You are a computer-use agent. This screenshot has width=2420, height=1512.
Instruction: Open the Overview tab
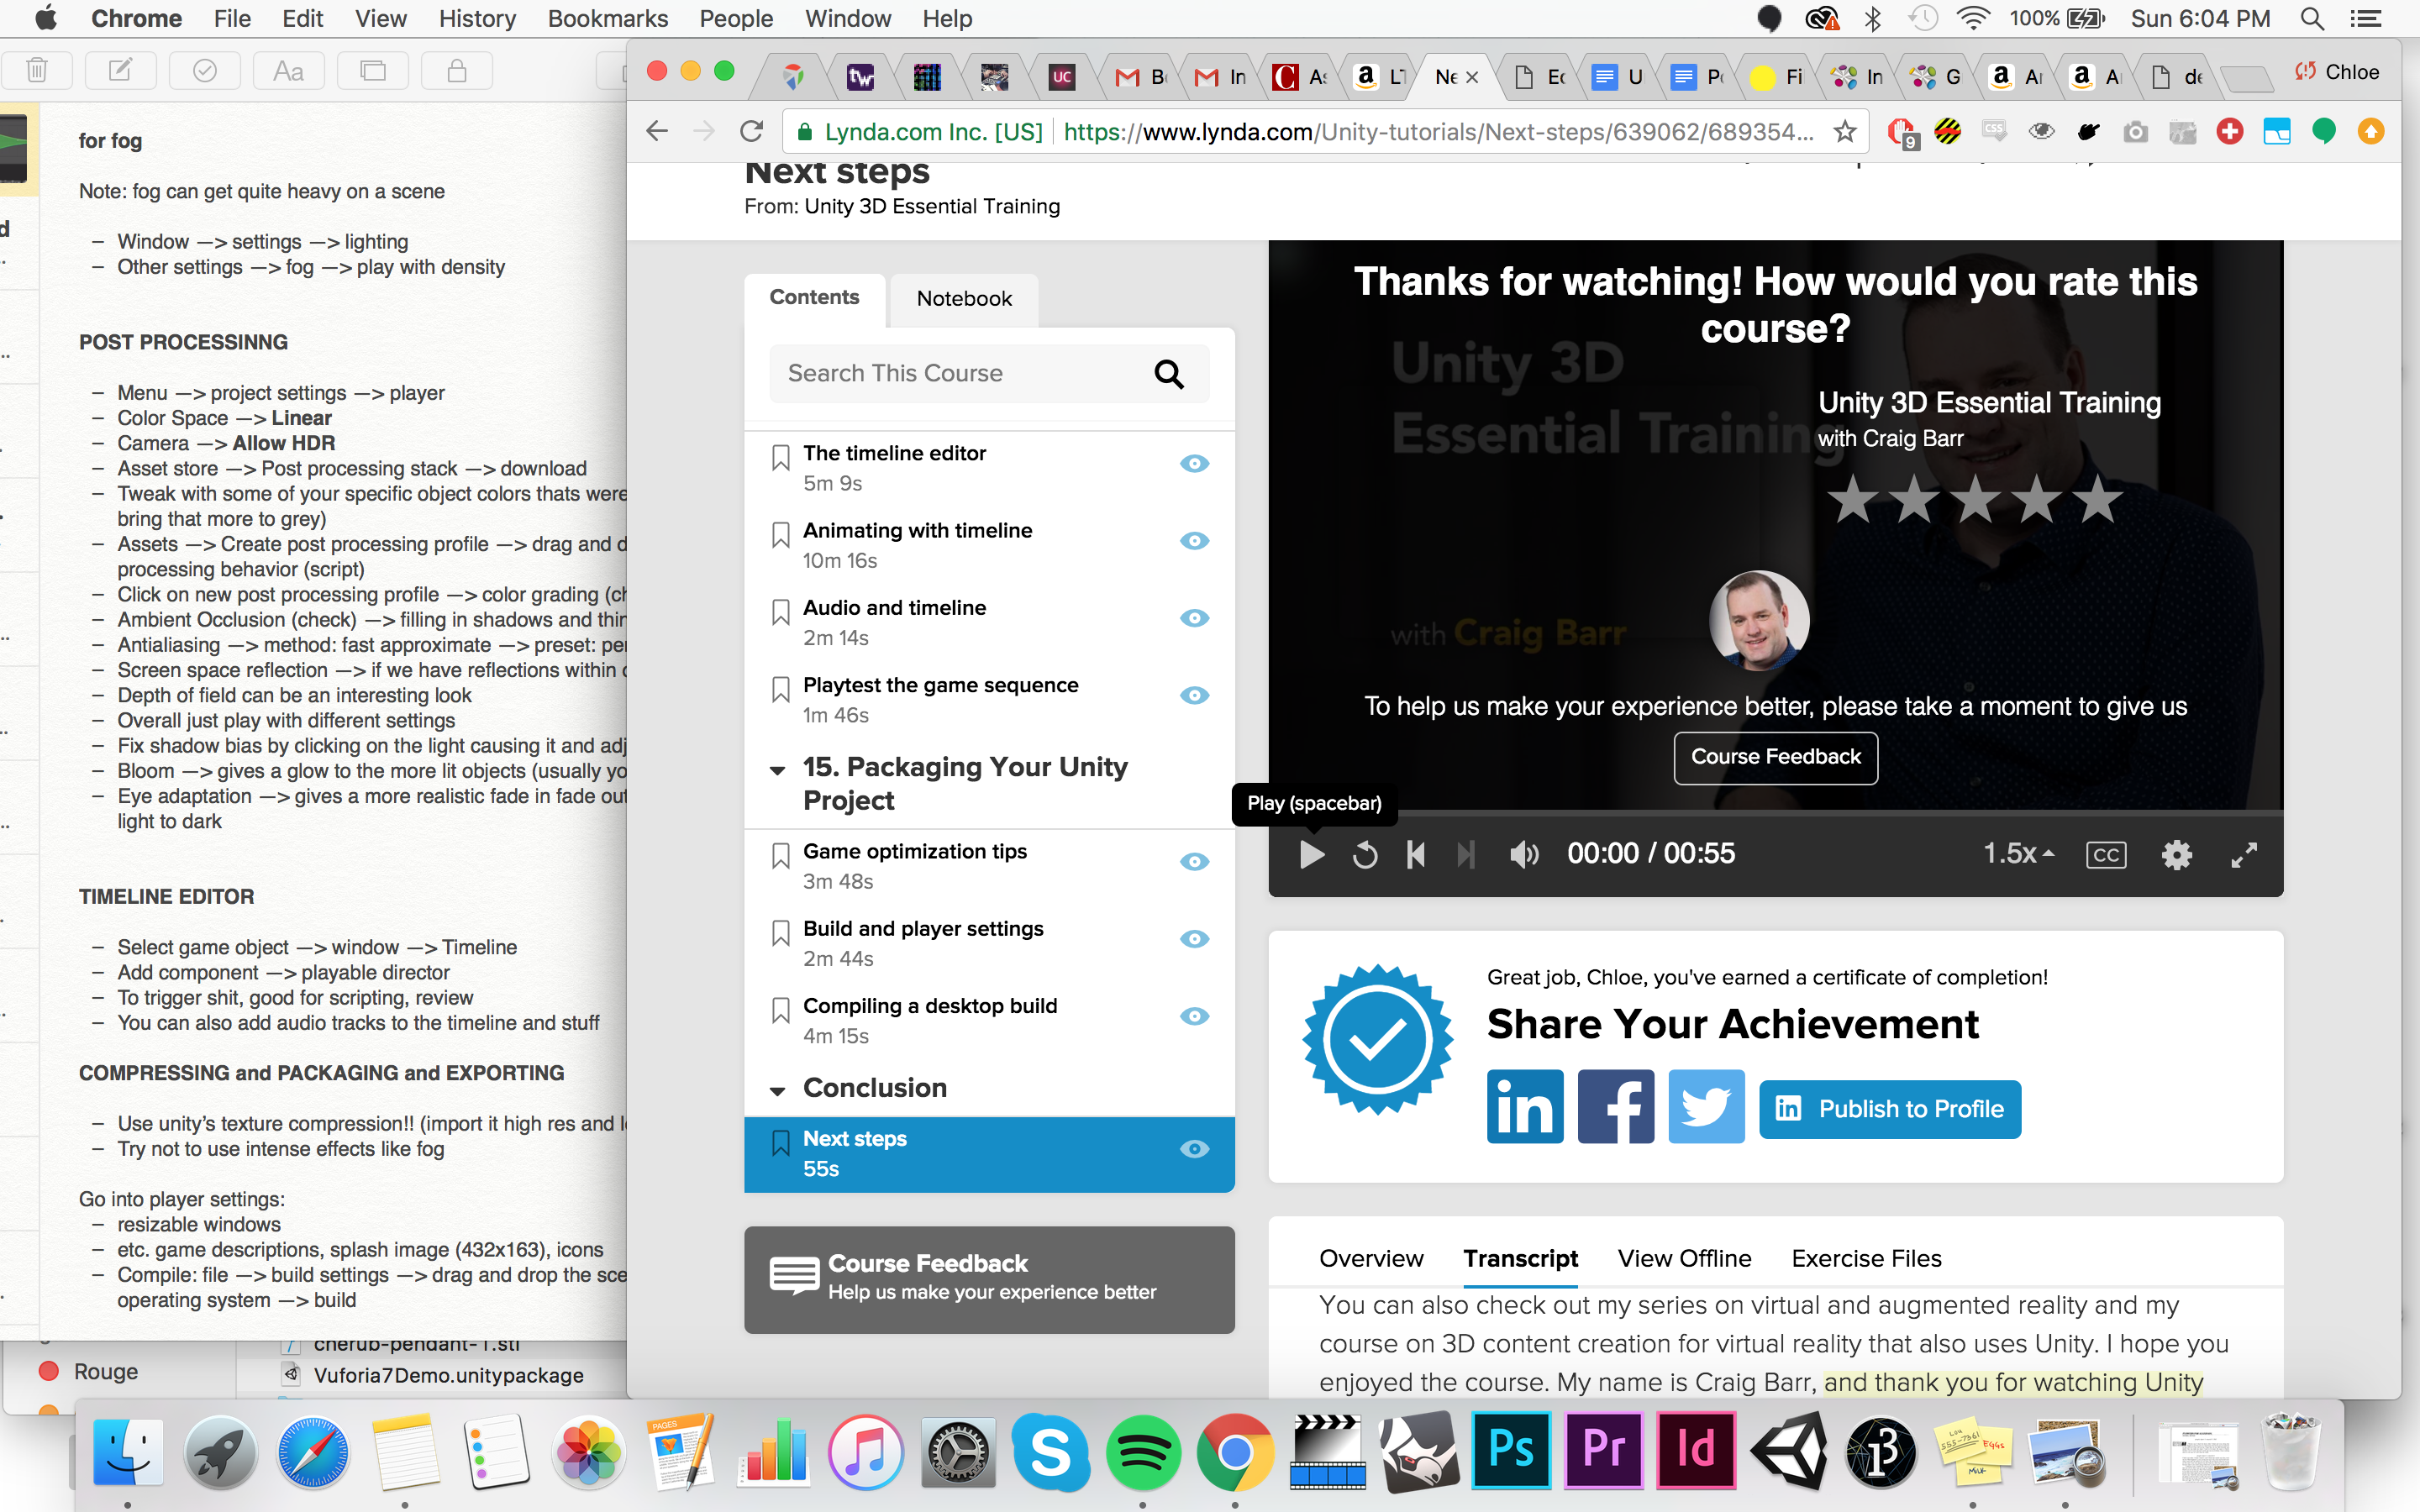(1370, 1258)
